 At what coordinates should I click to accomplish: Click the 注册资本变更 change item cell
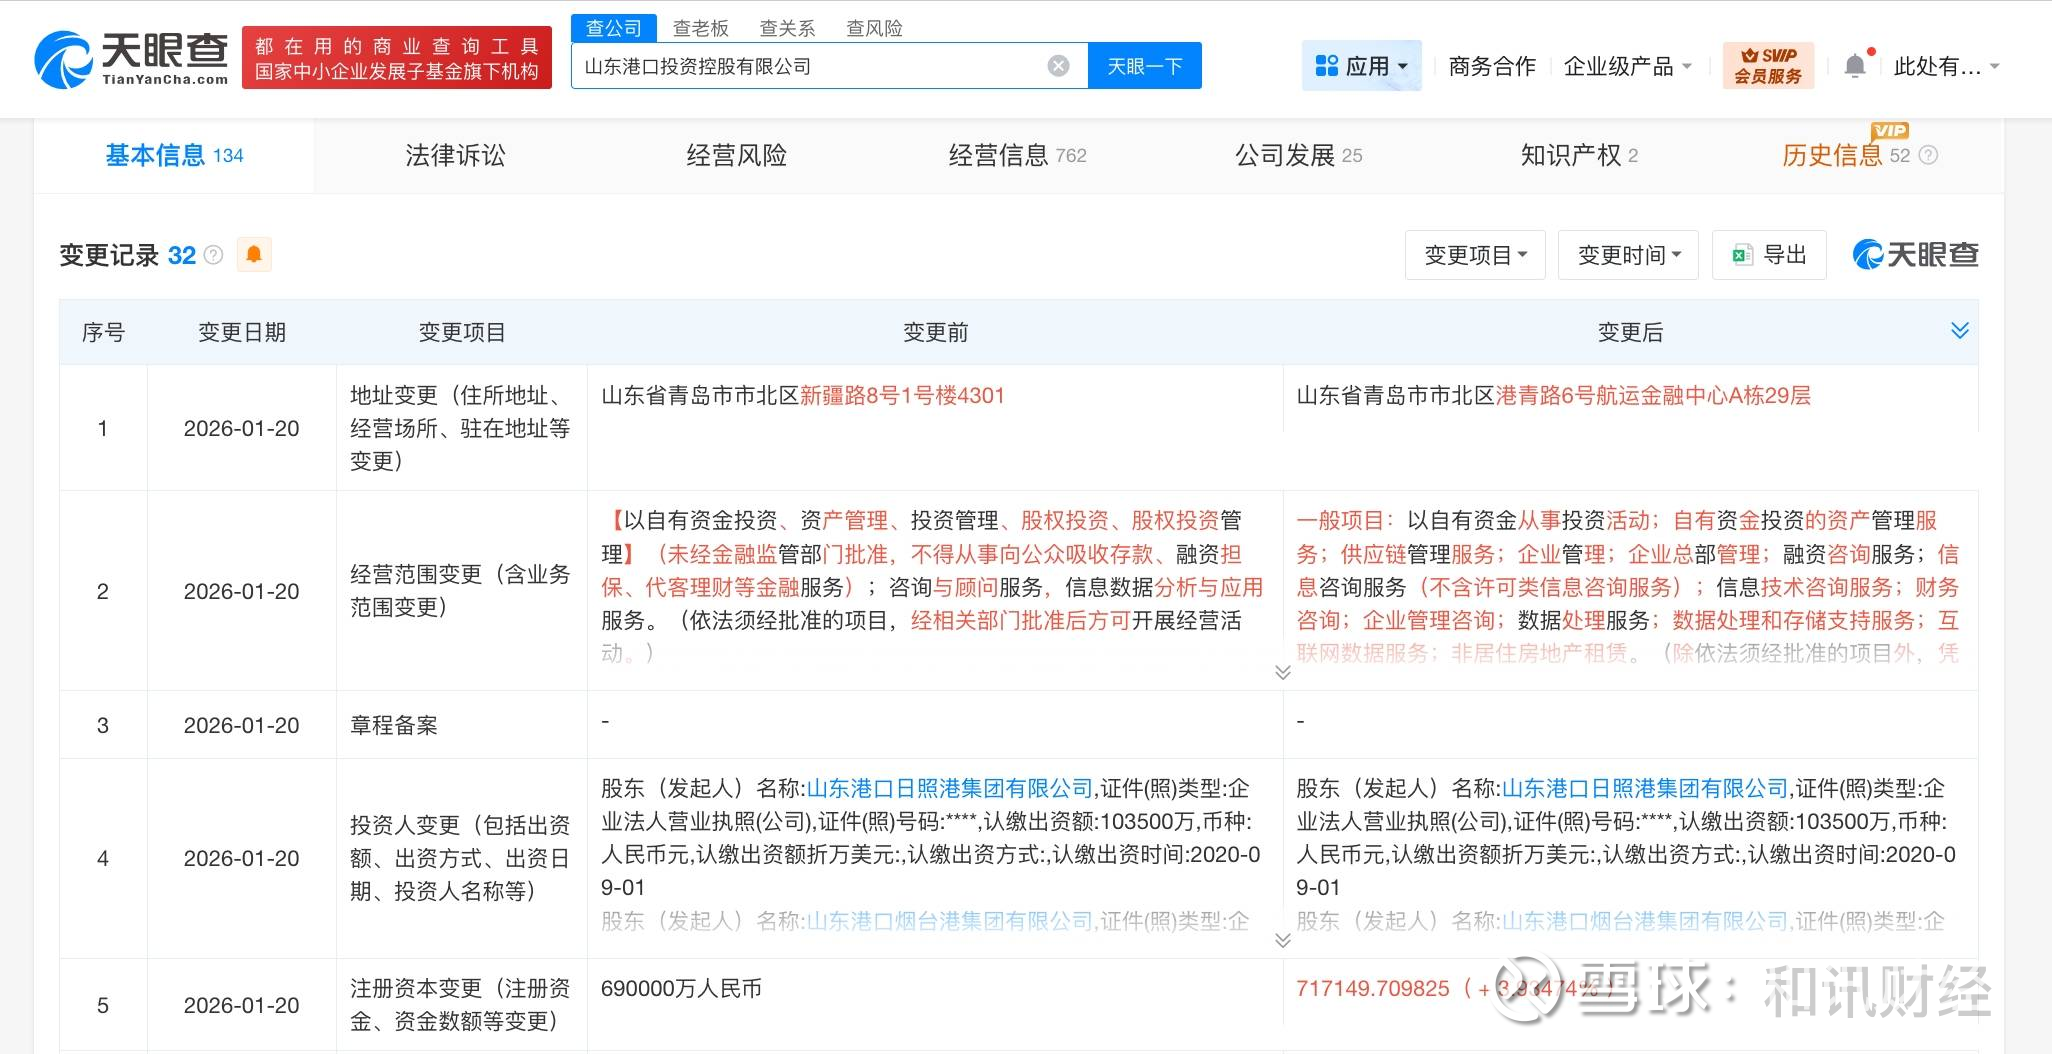coord(460,1004)
